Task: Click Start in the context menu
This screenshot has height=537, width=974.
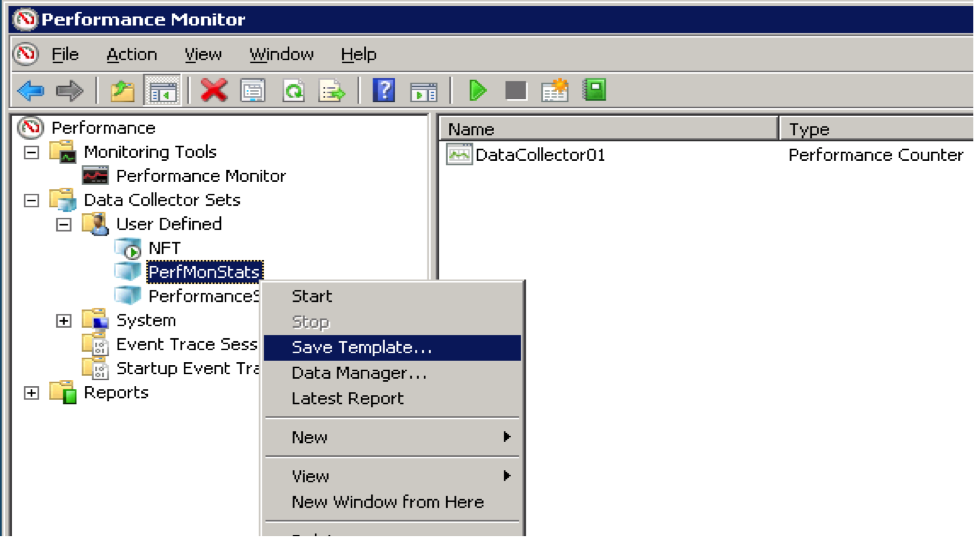Action: (x=311, y=296)
